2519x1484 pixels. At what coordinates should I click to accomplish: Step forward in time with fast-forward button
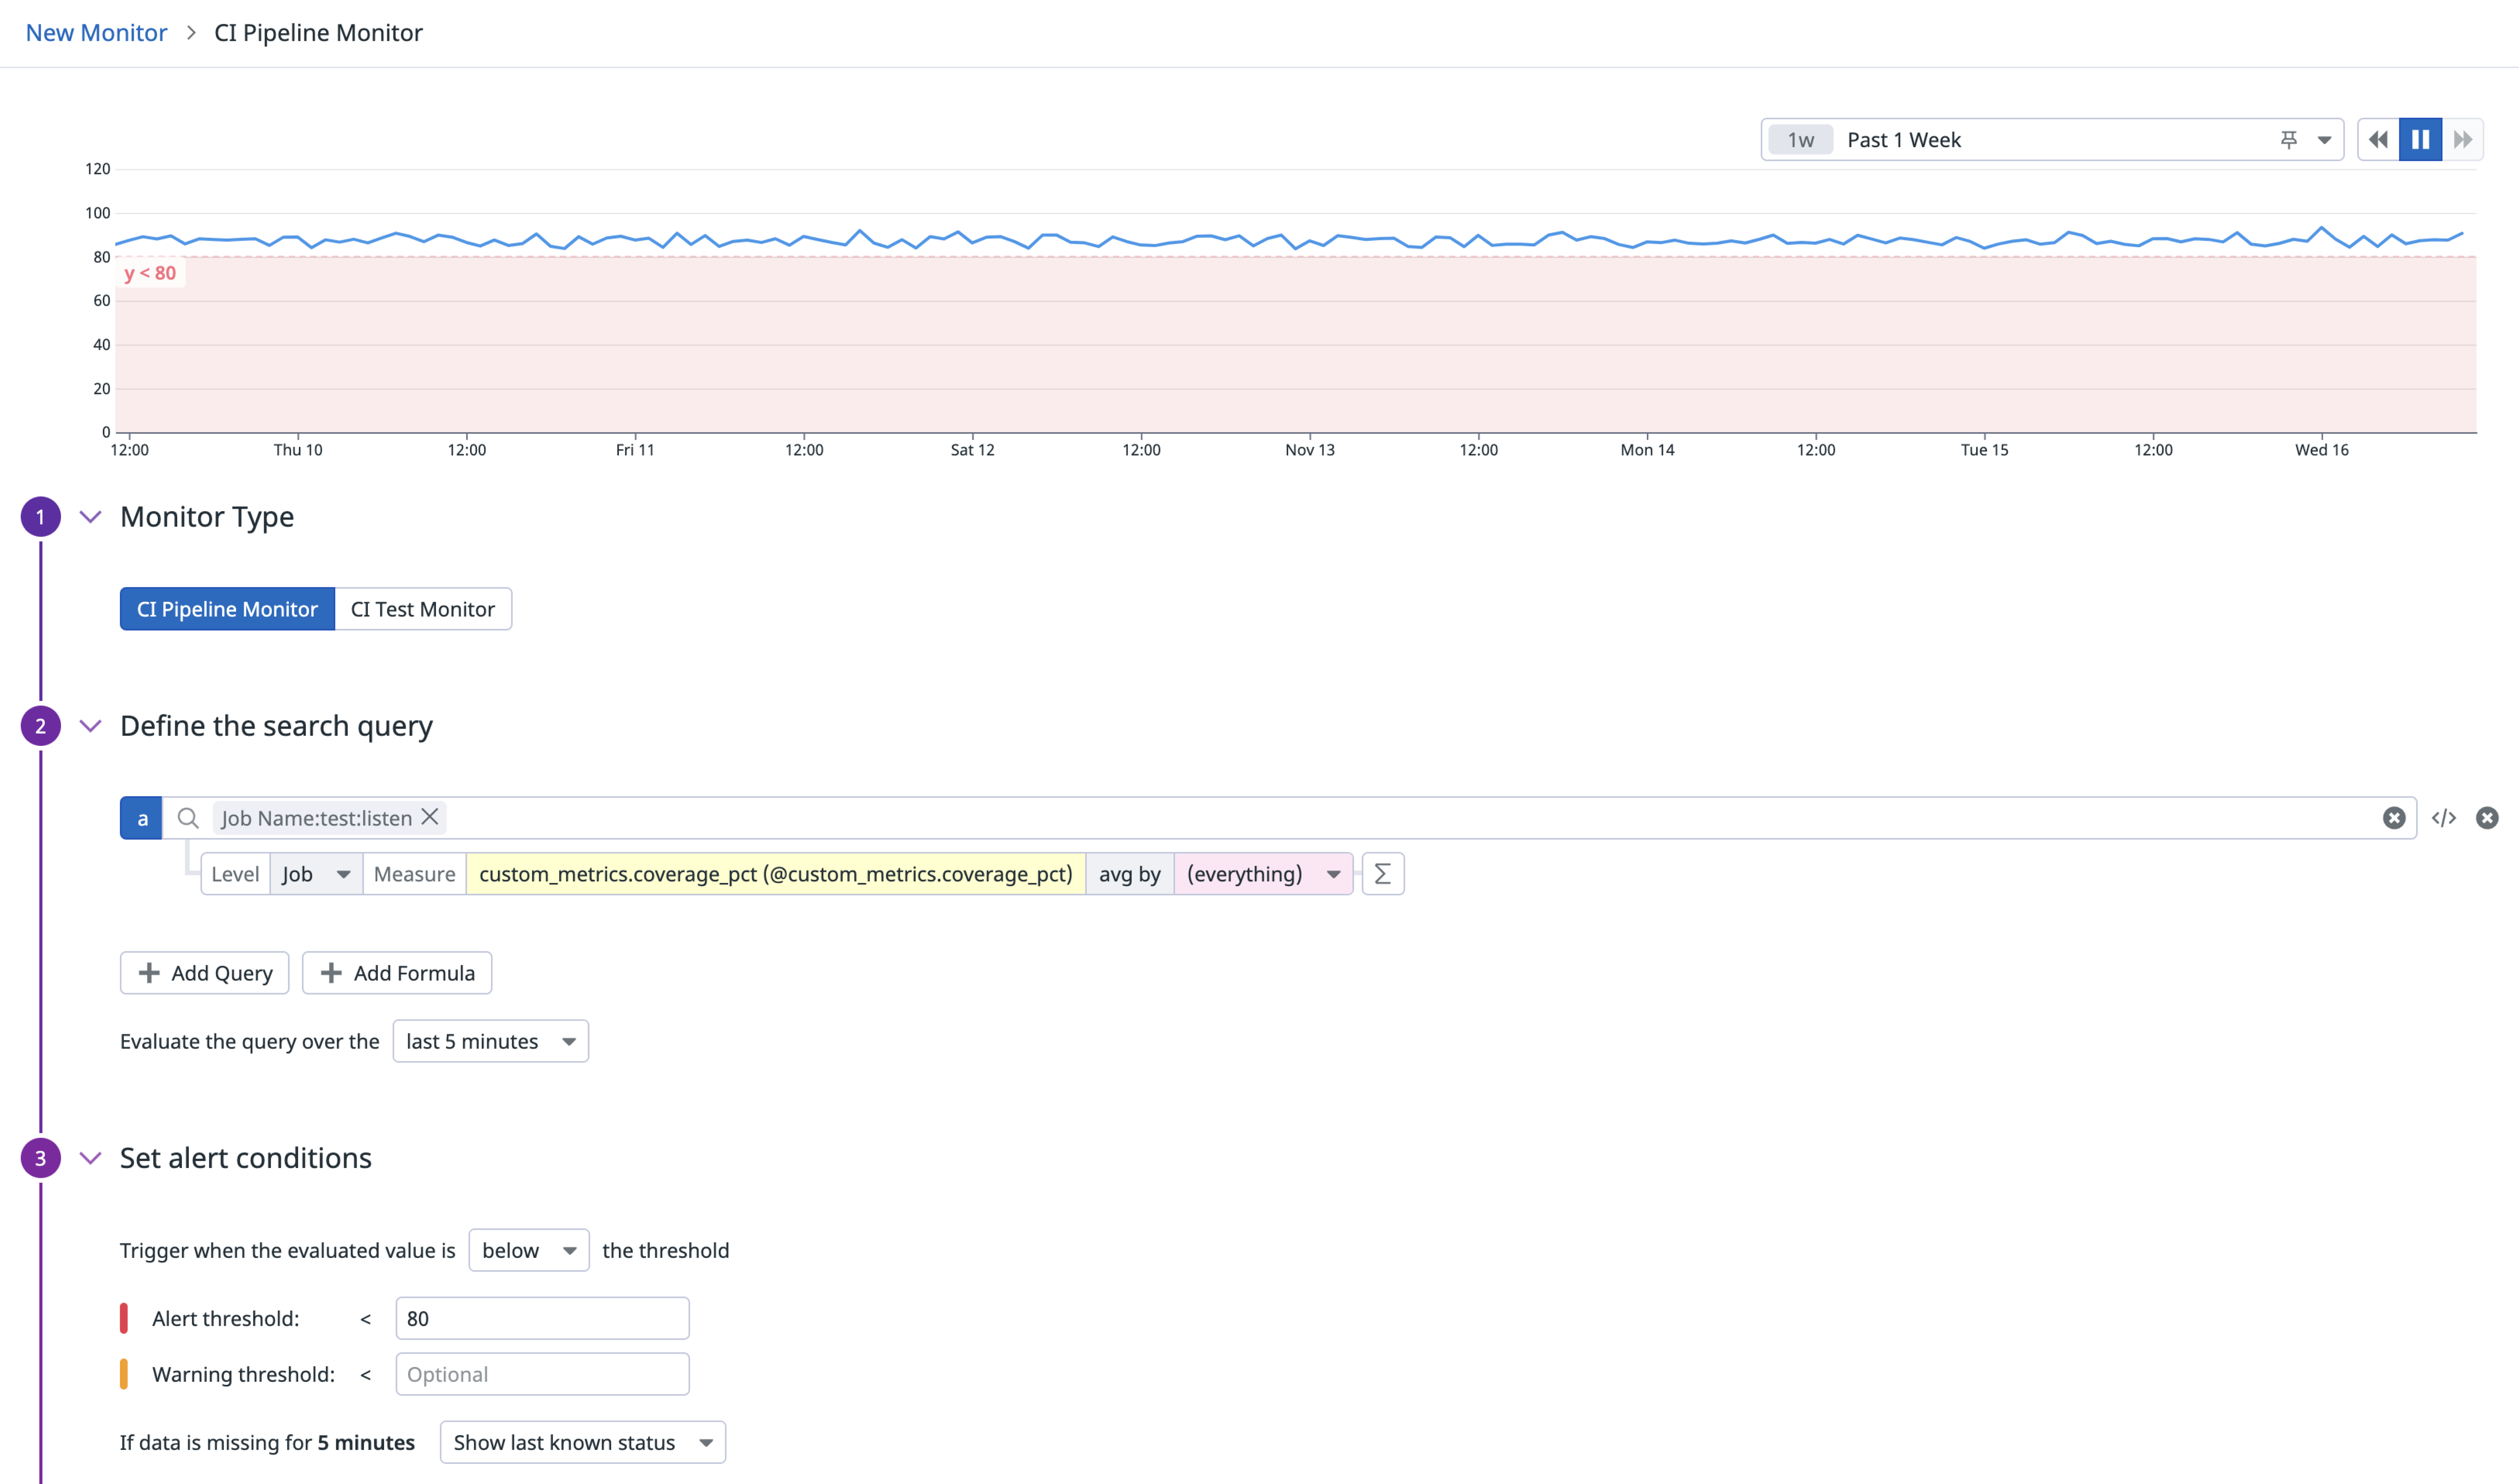2463,140
